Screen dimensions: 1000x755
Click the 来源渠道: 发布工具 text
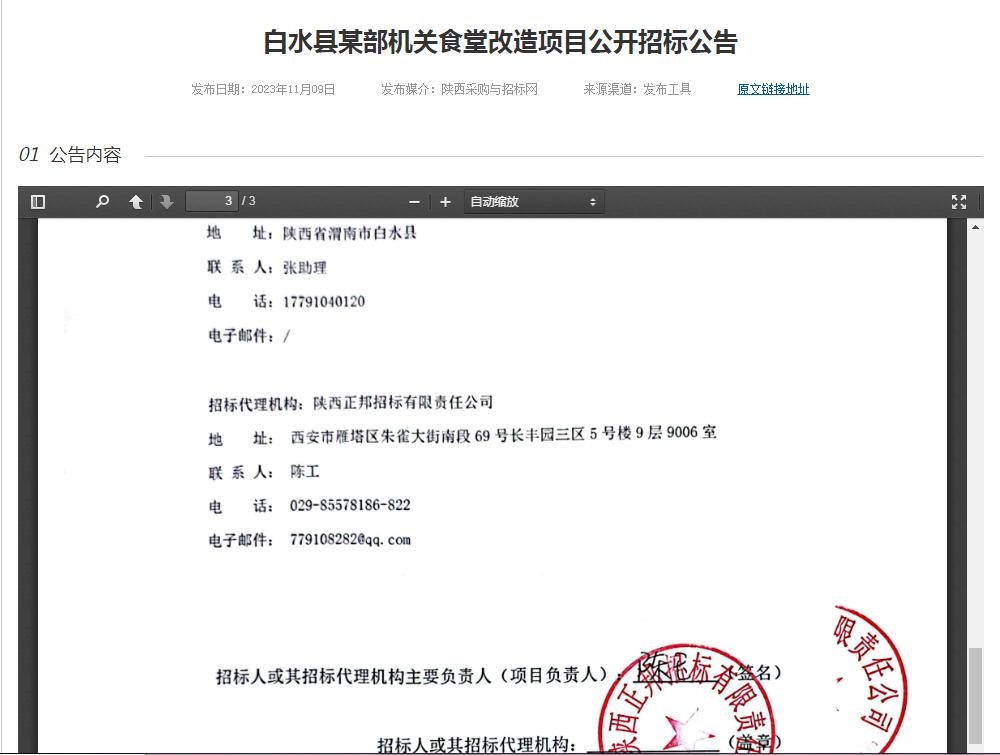click(637, 89)
